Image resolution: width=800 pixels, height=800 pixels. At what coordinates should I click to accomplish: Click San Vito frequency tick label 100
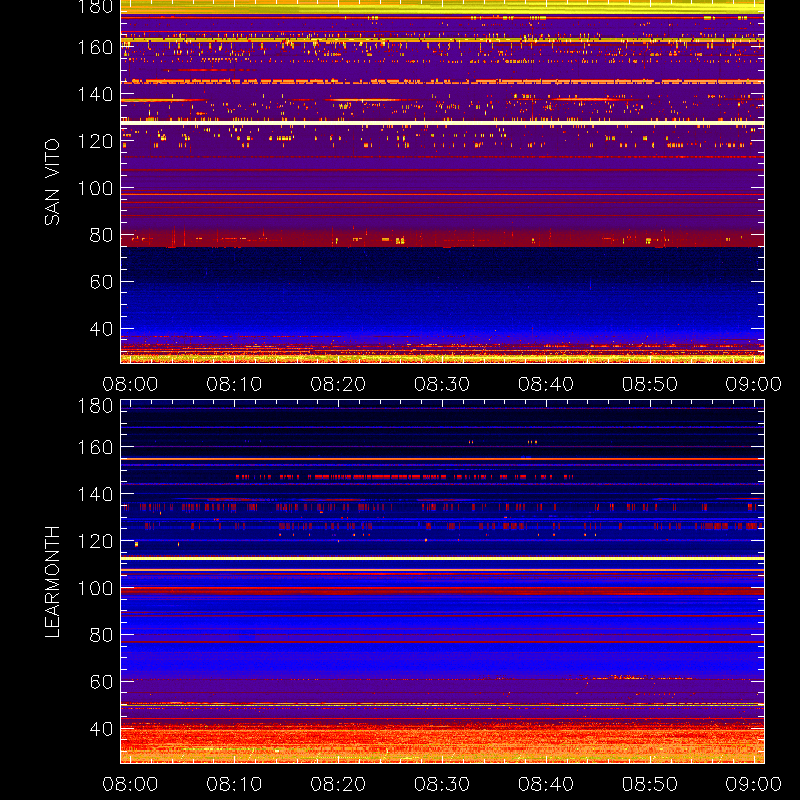(x=95, y=188)
